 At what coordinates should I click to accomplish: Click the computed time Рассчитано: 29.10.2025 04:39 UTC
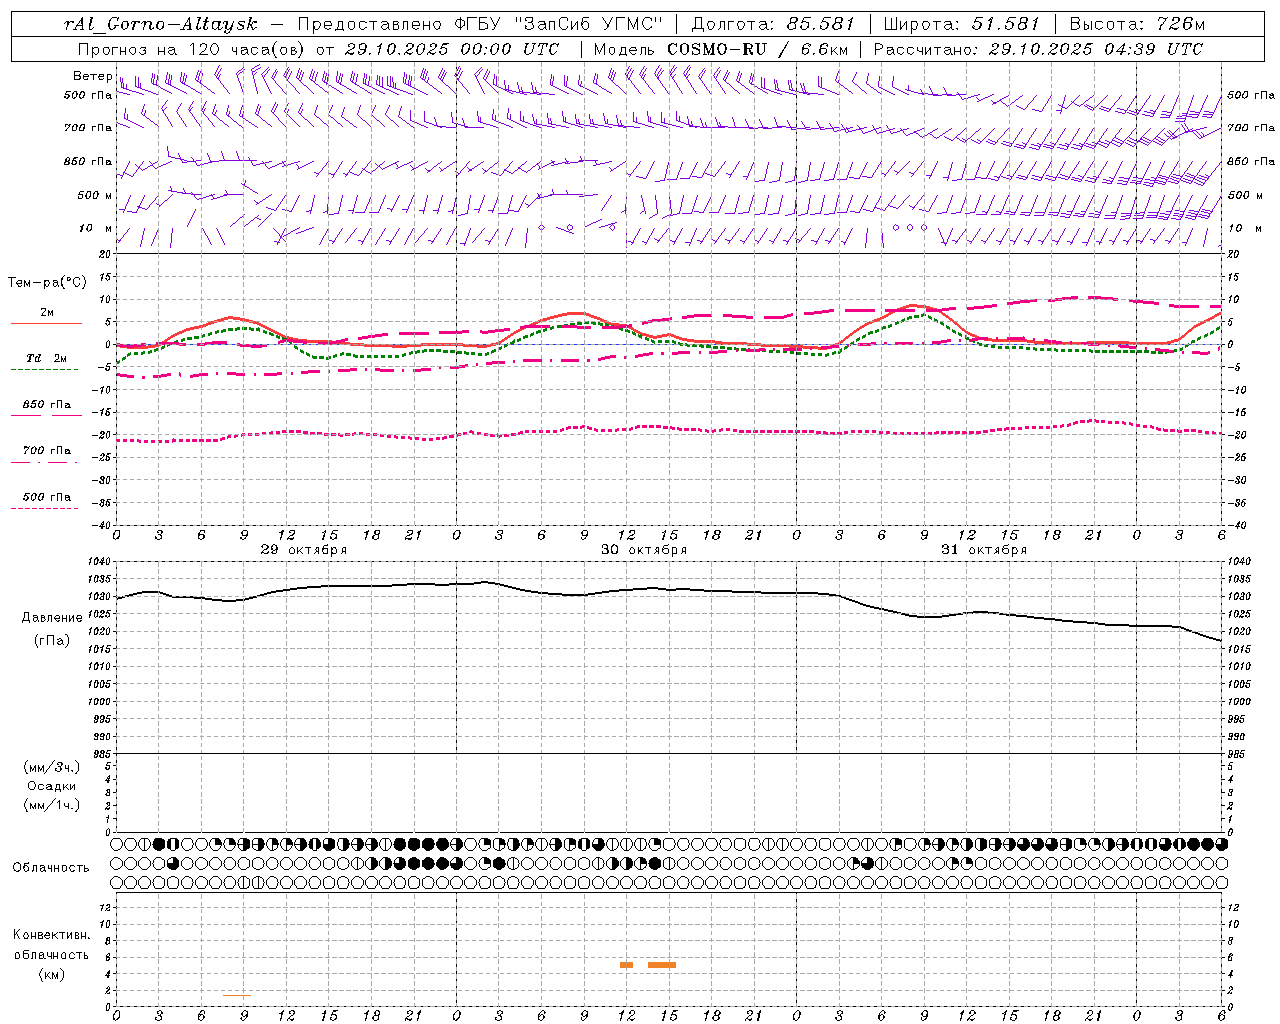[1038, 49]
